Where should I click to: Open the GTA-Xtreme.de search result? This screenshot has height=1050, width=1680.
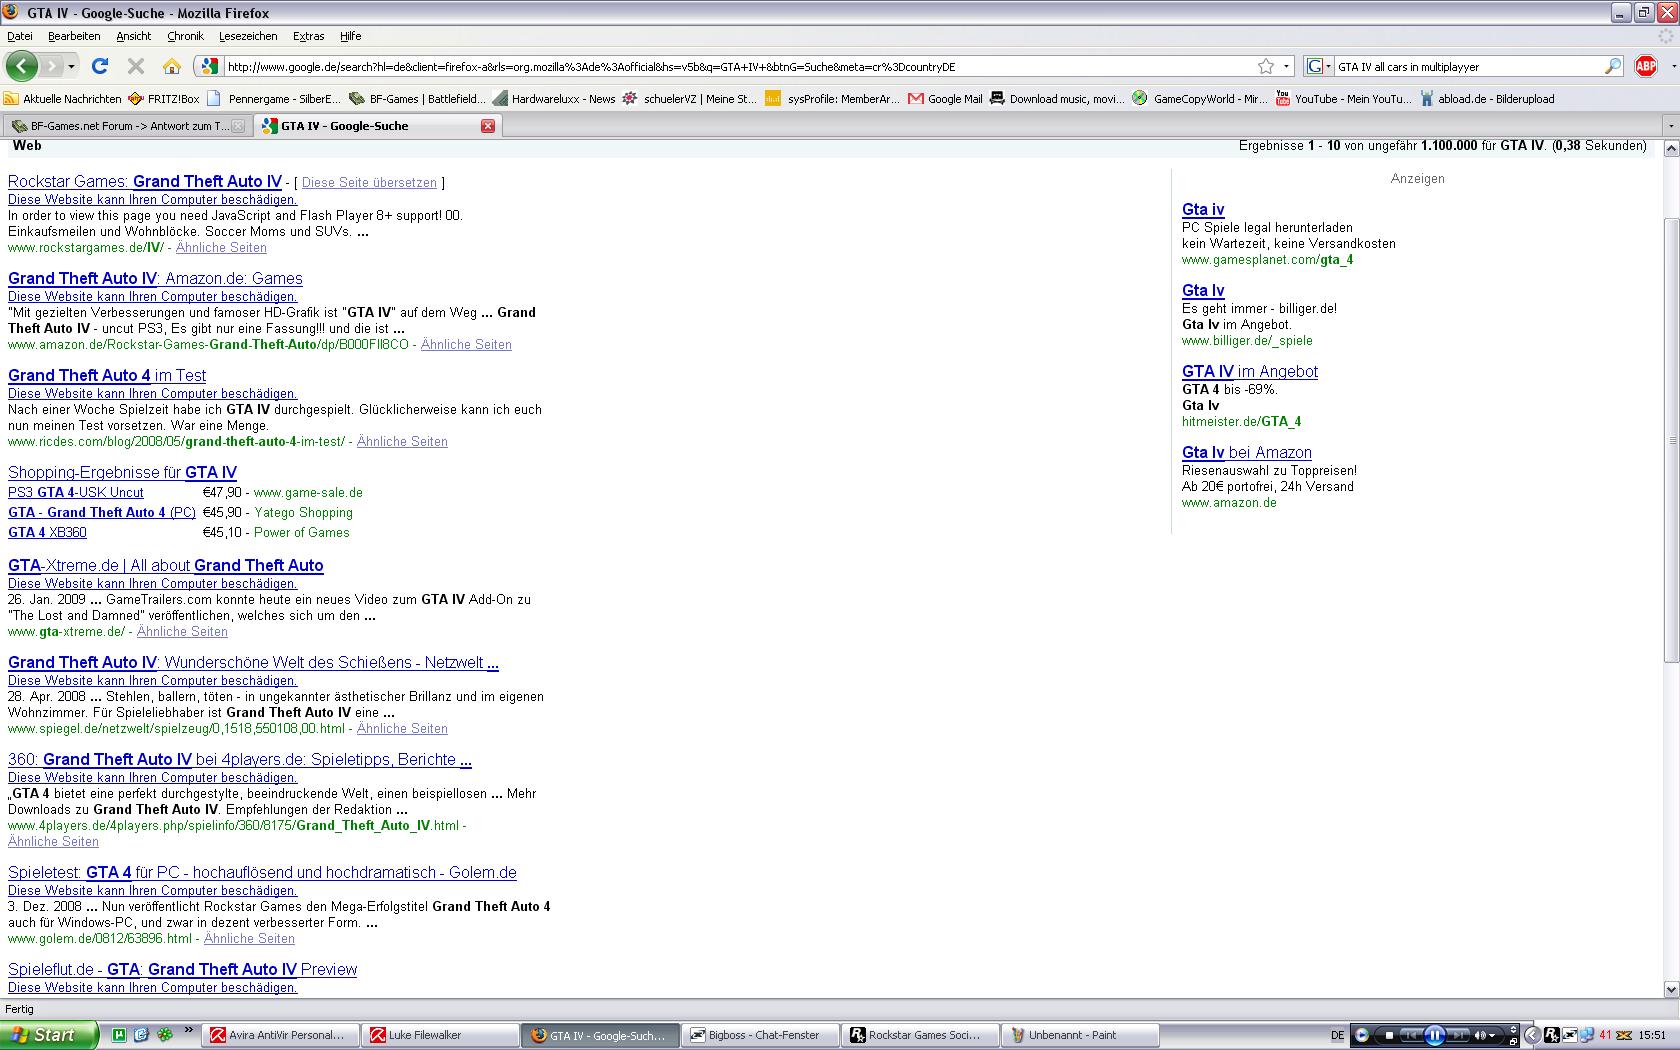166,565
